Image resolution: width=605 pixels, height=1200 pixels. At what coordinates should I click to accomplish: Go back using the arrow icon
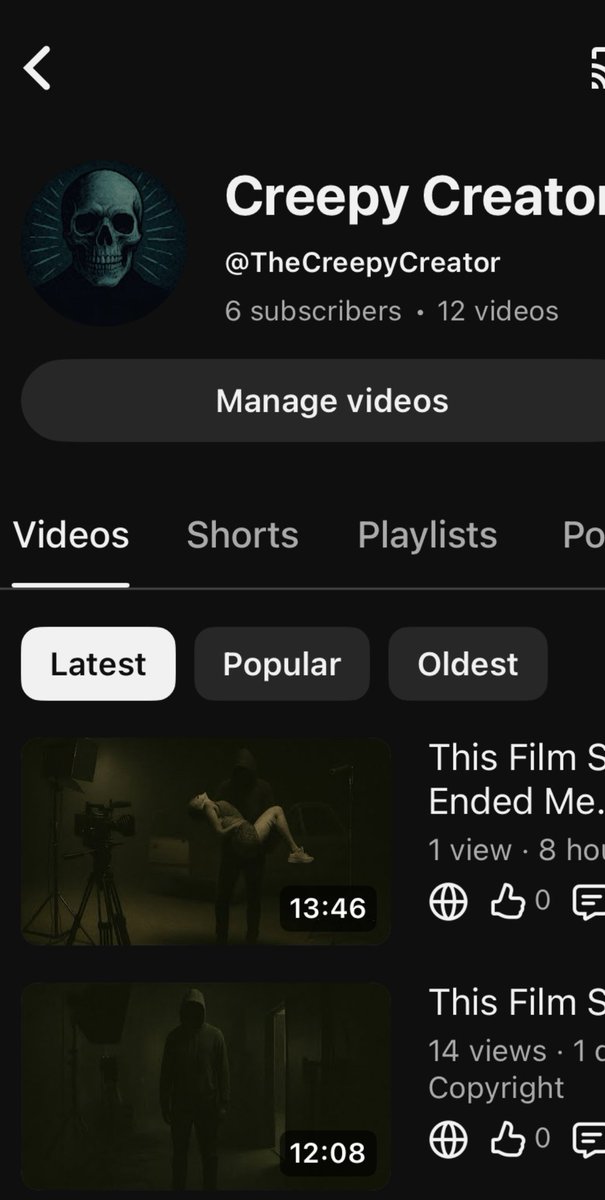pos(37,69)
